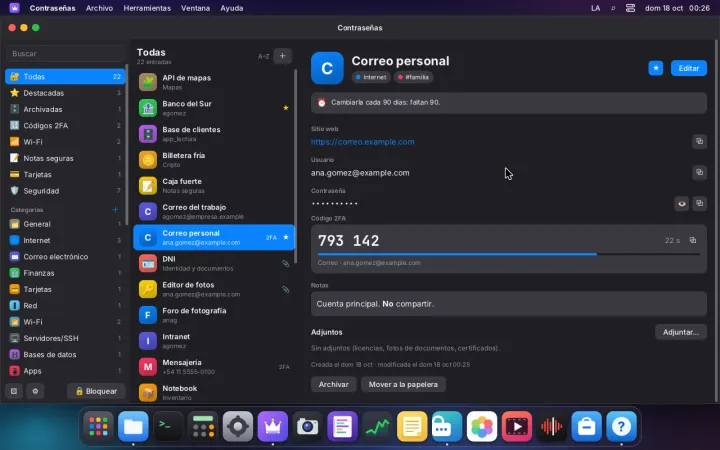Open the Help question mark dock icon
The height and width of the screenshot is (450, 720).
click(621, 426)
